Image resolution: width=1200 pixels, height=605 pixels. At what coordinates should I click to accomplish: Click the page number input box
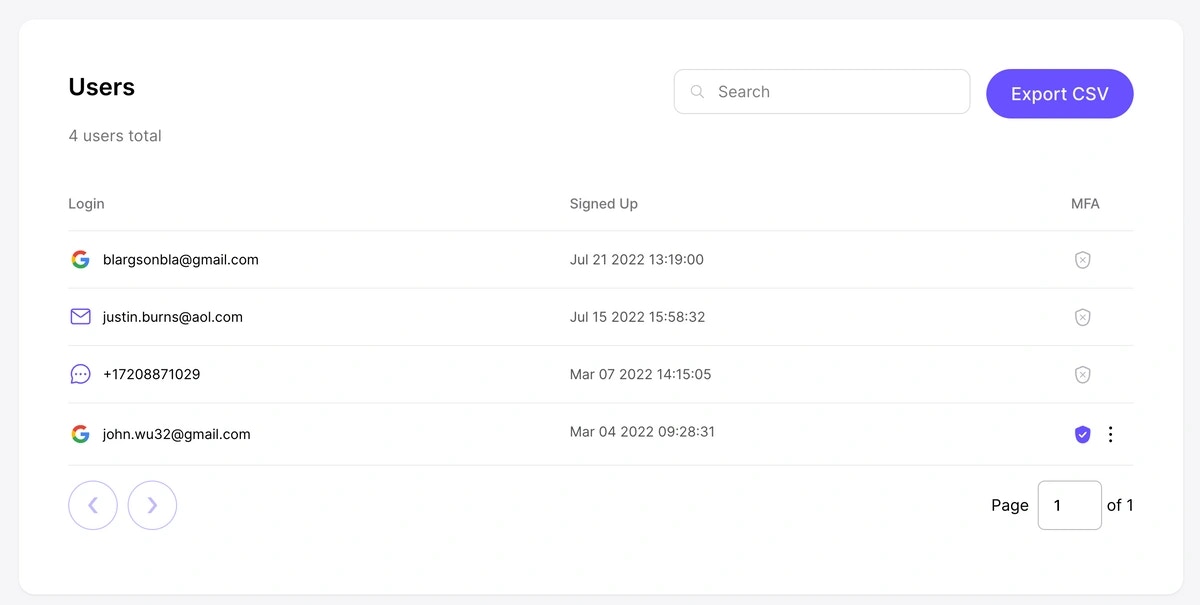tap(1070, 505)
